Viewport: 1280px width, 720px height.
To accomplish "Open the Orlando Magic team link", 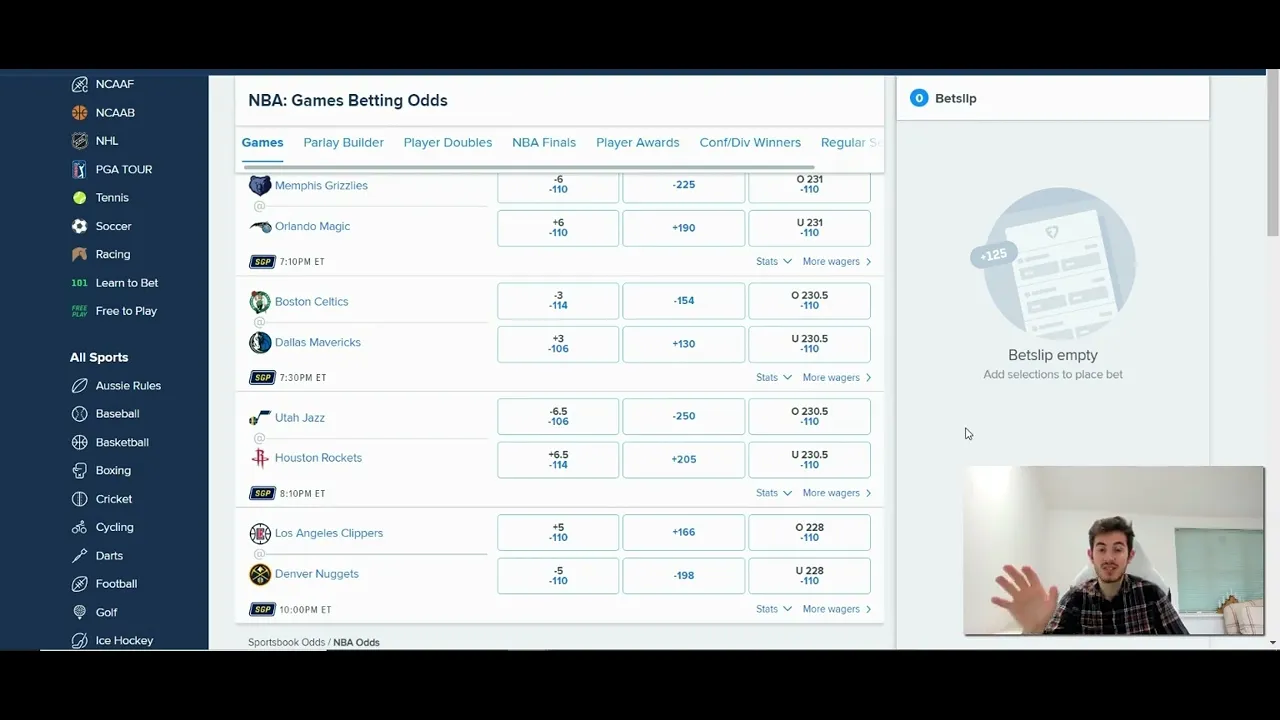I will (312, 226).
